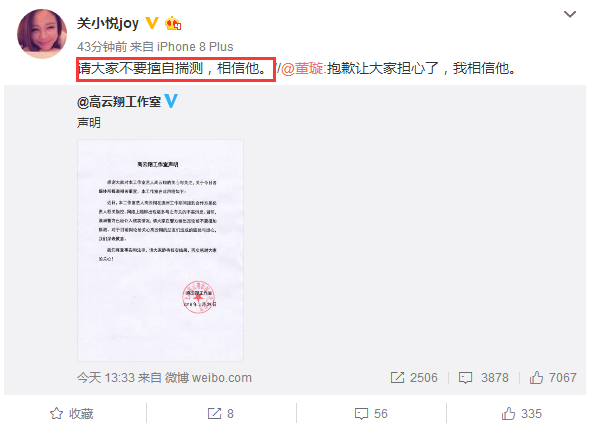The width and height of the screenshot is (599, 428).
Task: Open the post options chevron menu
Action: tap(570, 15)
